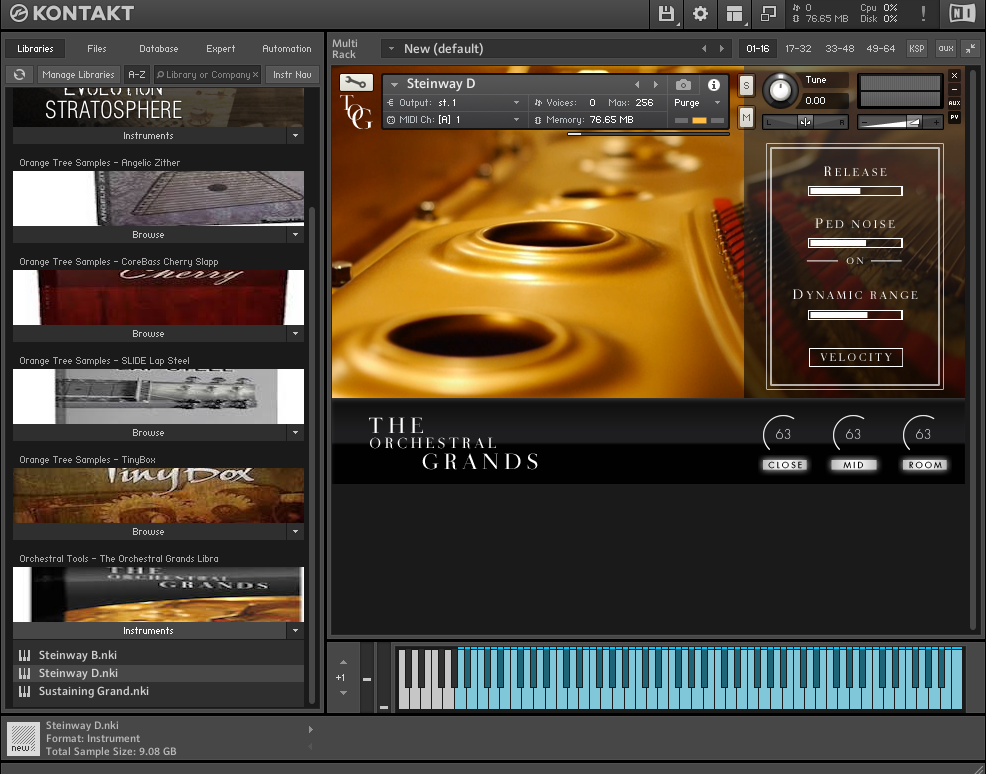This screenshot has height=774, width=986.
Task: Adjust the Dynamic Range slider
Action: pos(855,315)
